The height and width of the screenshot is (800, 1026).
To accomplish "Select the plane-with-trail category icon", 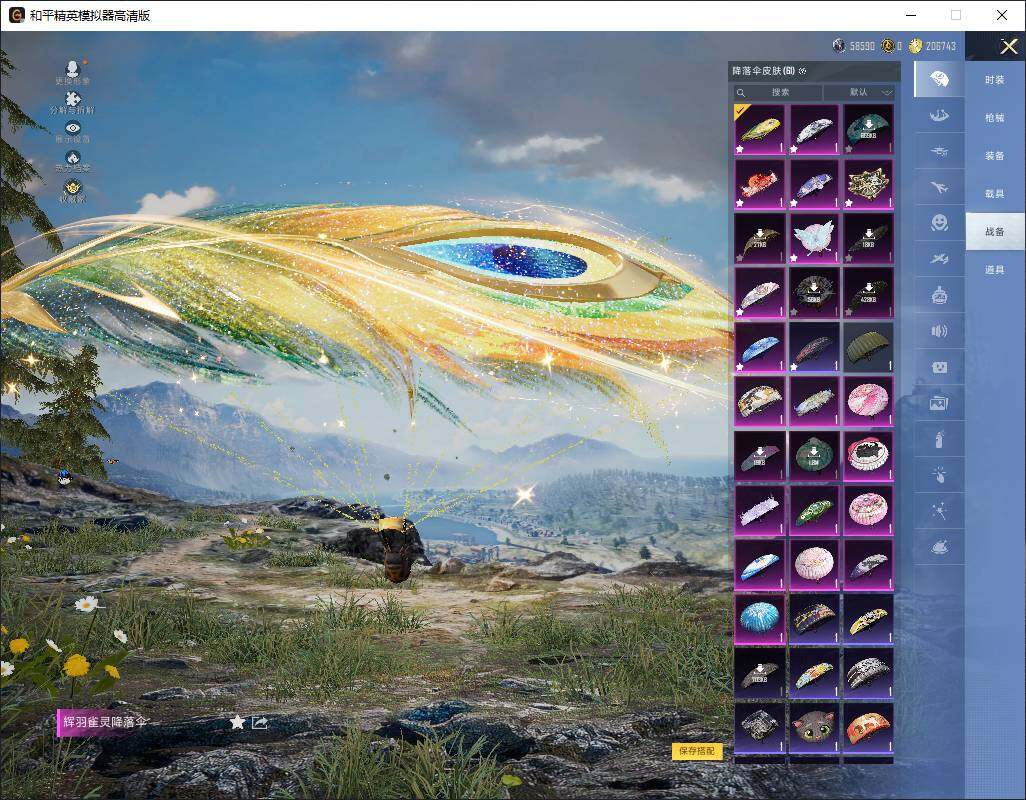I will point(939,259).
